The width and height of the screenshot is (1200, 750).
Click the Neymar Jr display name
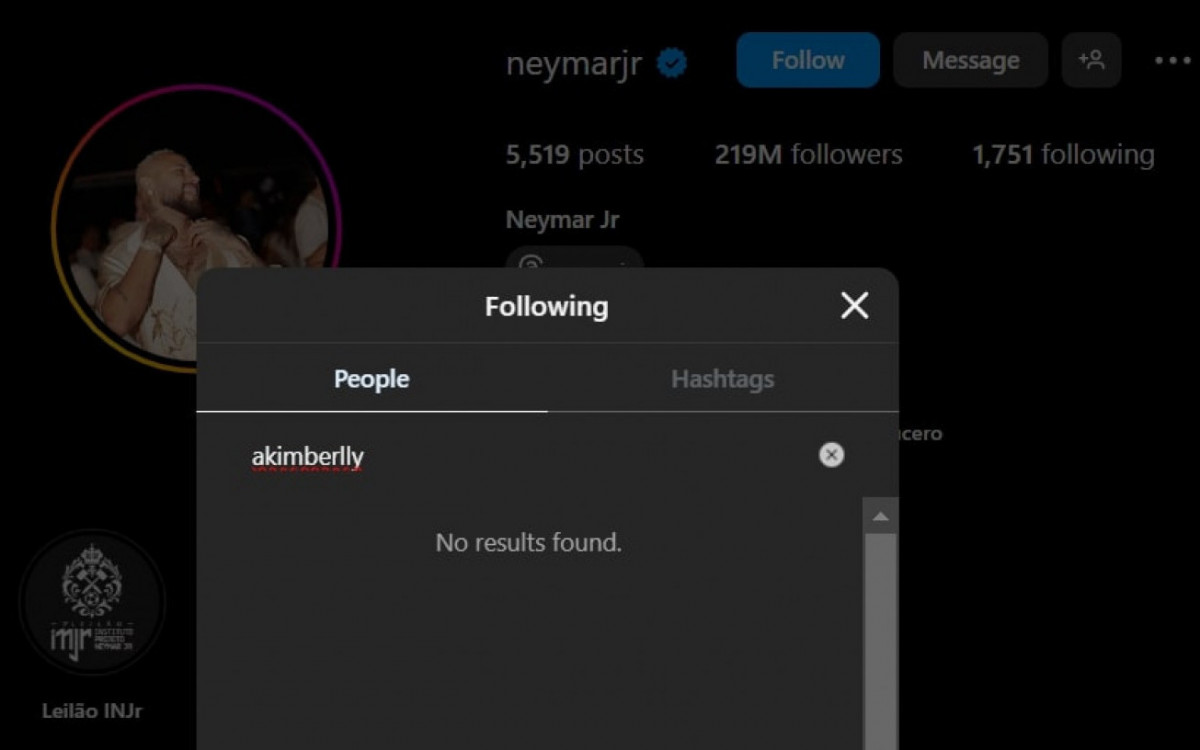(x=564, y=219)
